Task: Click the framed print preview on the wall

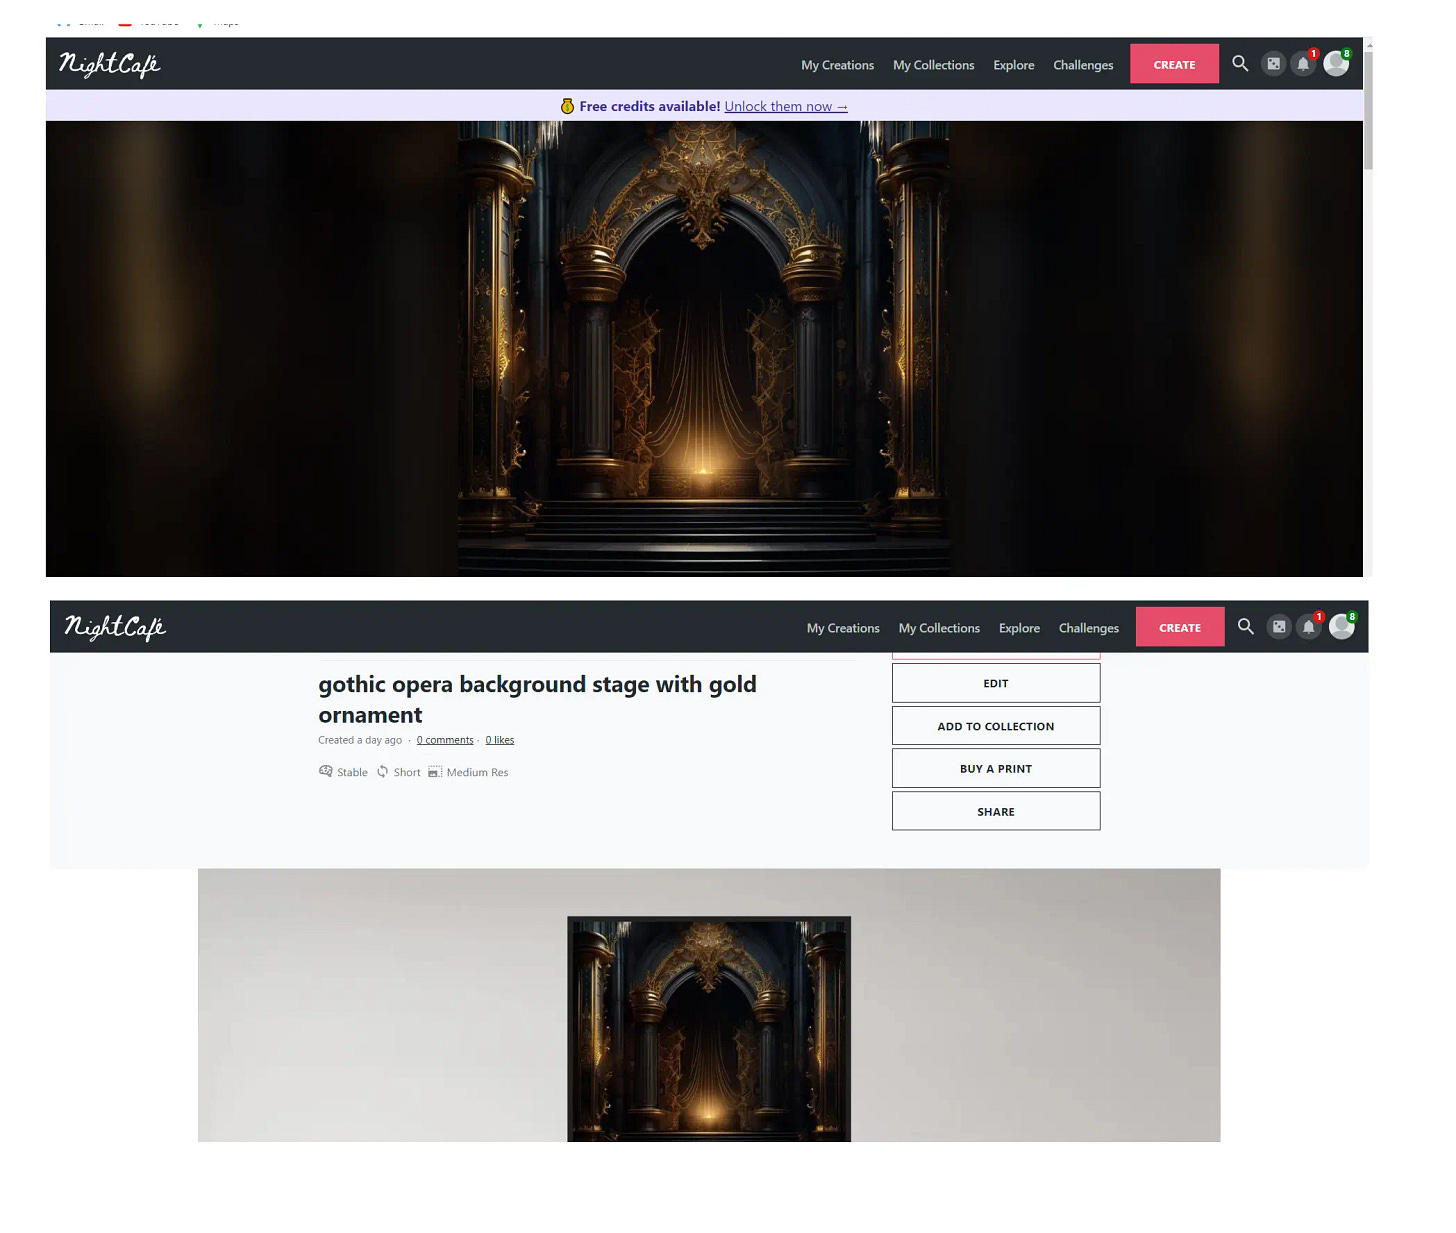Action: pos(709,1029)
